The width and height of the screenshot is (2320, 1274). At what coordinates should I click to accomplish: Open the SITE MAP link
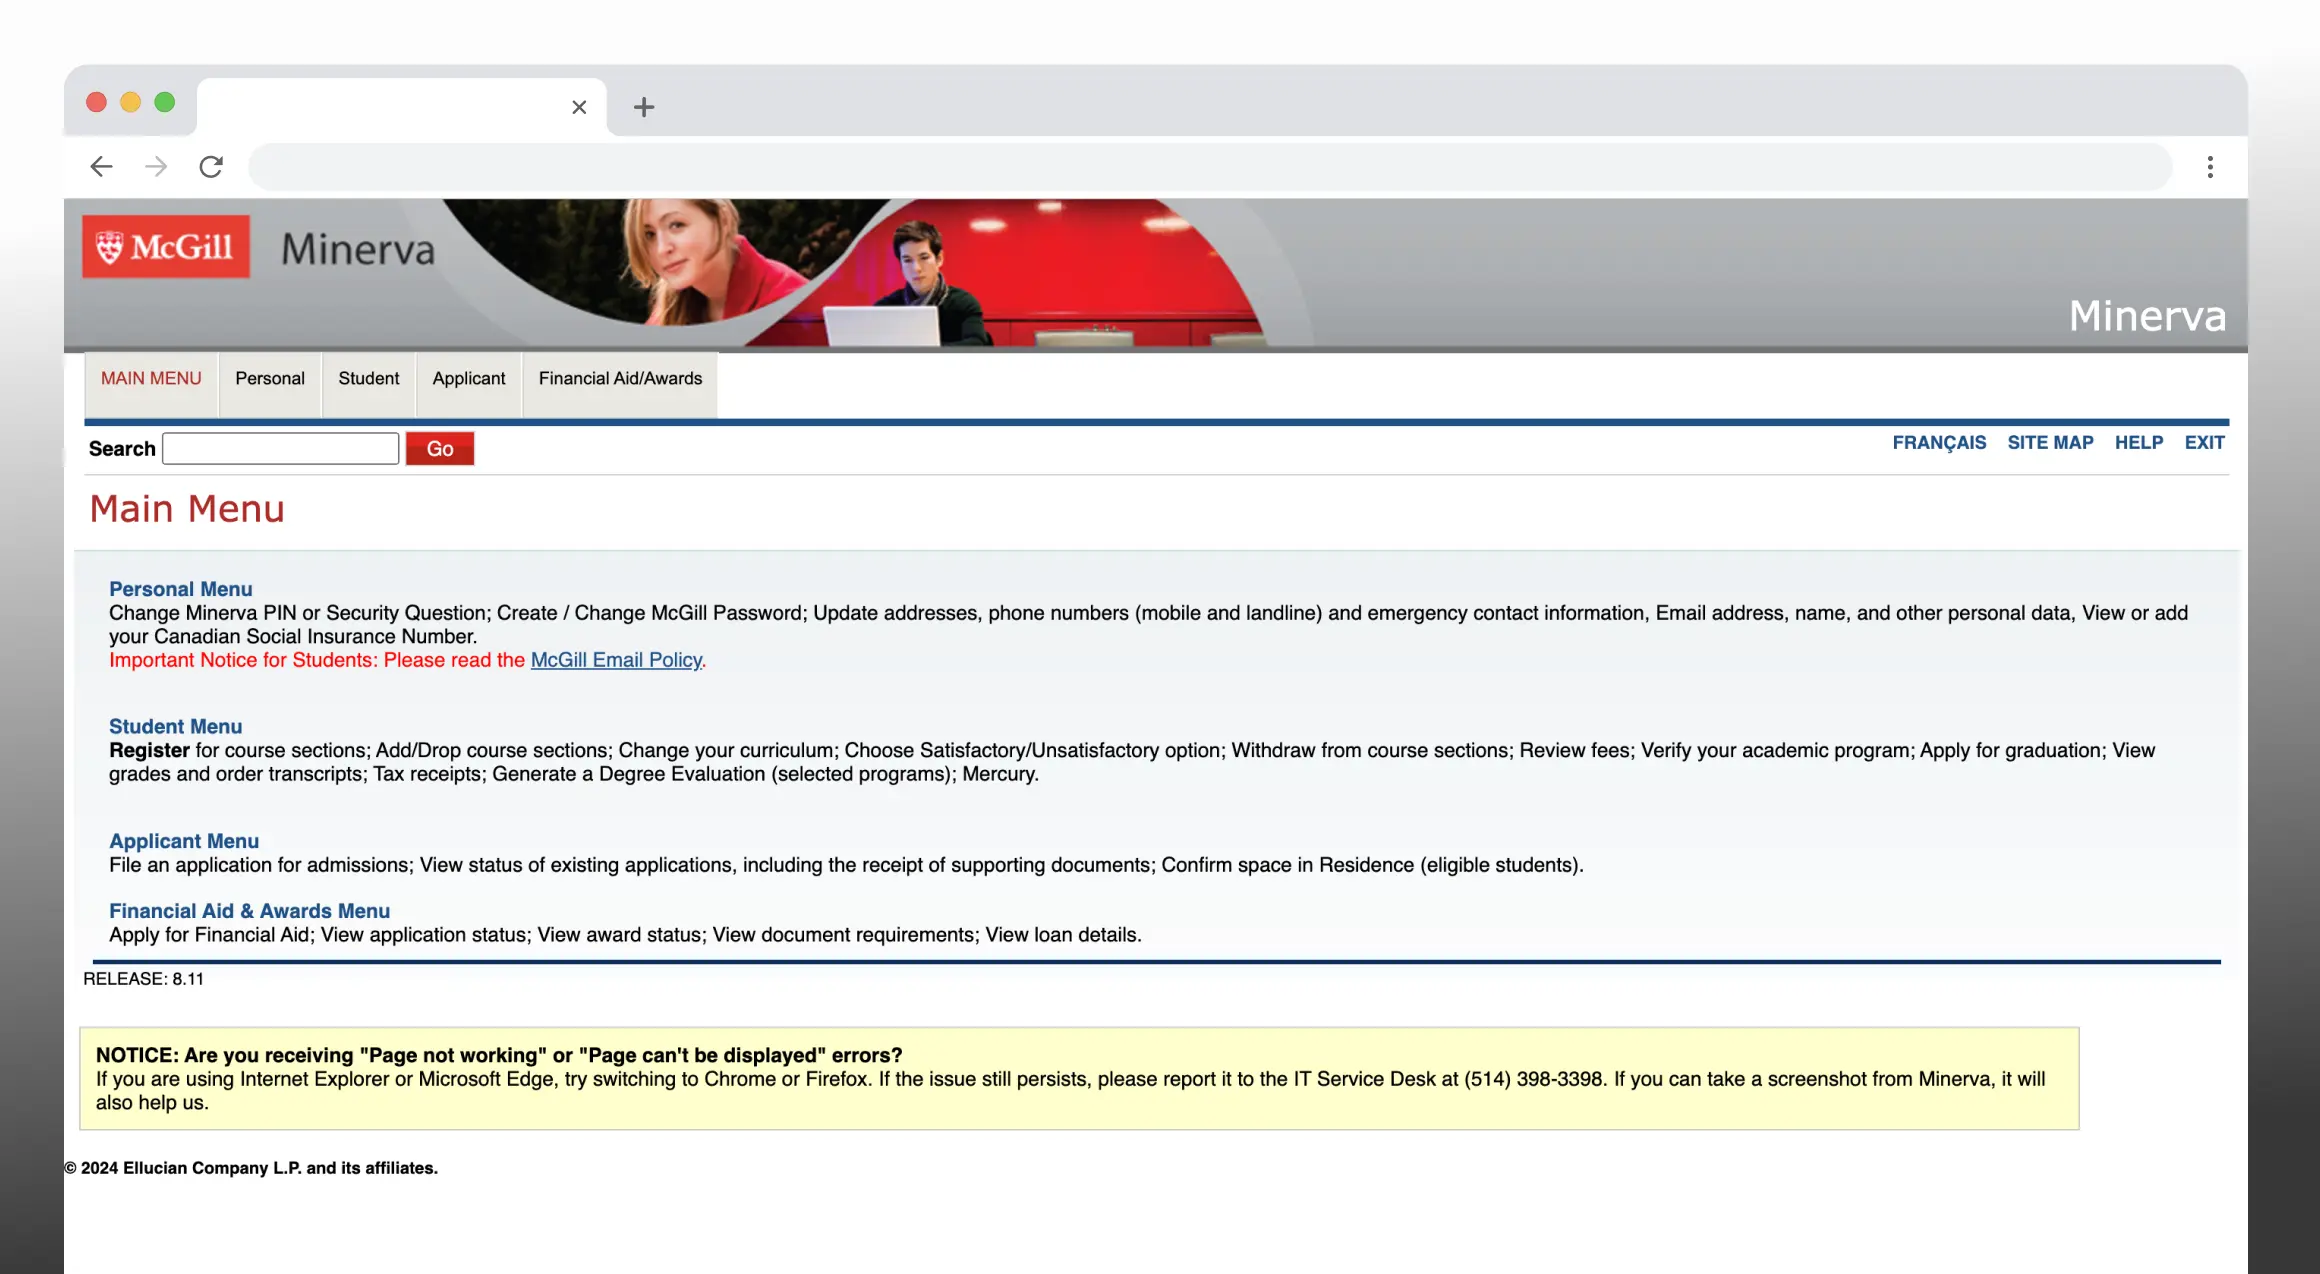coord(2050,443)
